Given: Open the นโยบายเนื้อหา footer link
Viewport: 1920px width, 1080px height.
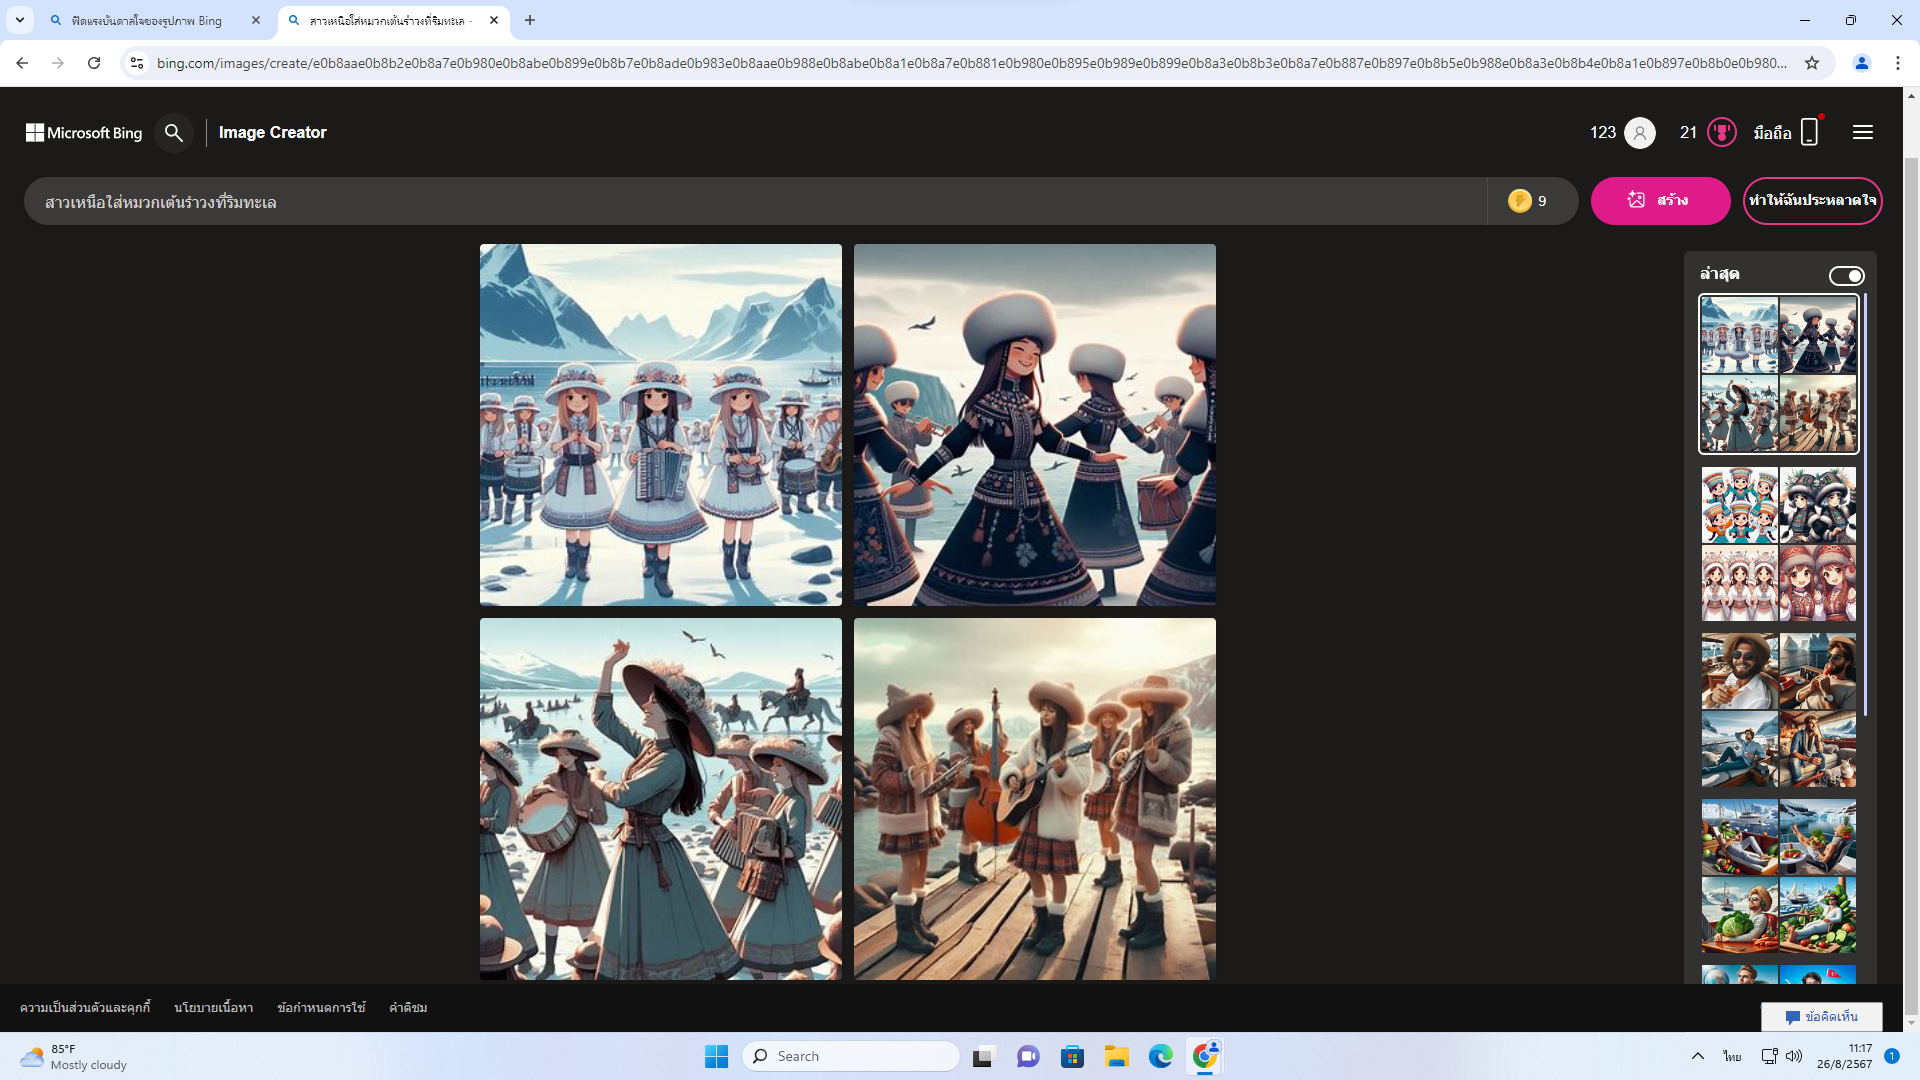Looking at the screenshot, I should 213,1008.
